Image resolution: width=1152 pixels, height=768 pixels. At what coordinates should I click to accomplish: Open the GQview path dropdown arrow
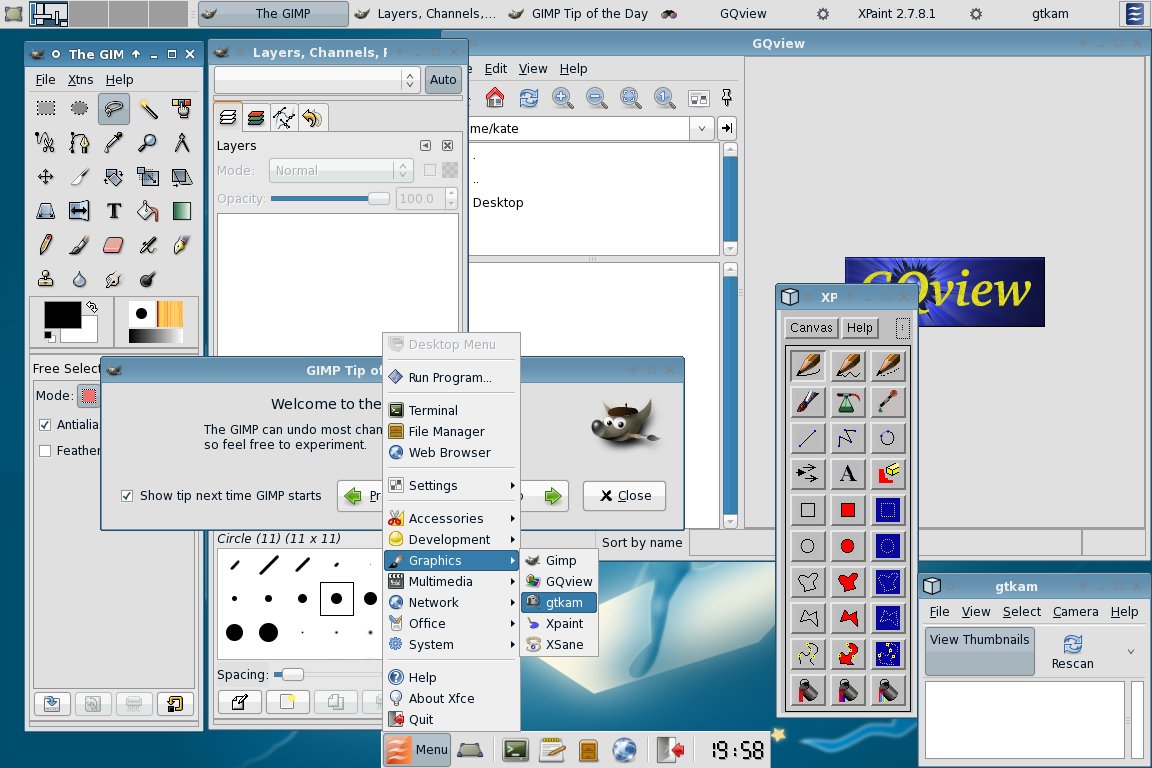click(702, 128)
